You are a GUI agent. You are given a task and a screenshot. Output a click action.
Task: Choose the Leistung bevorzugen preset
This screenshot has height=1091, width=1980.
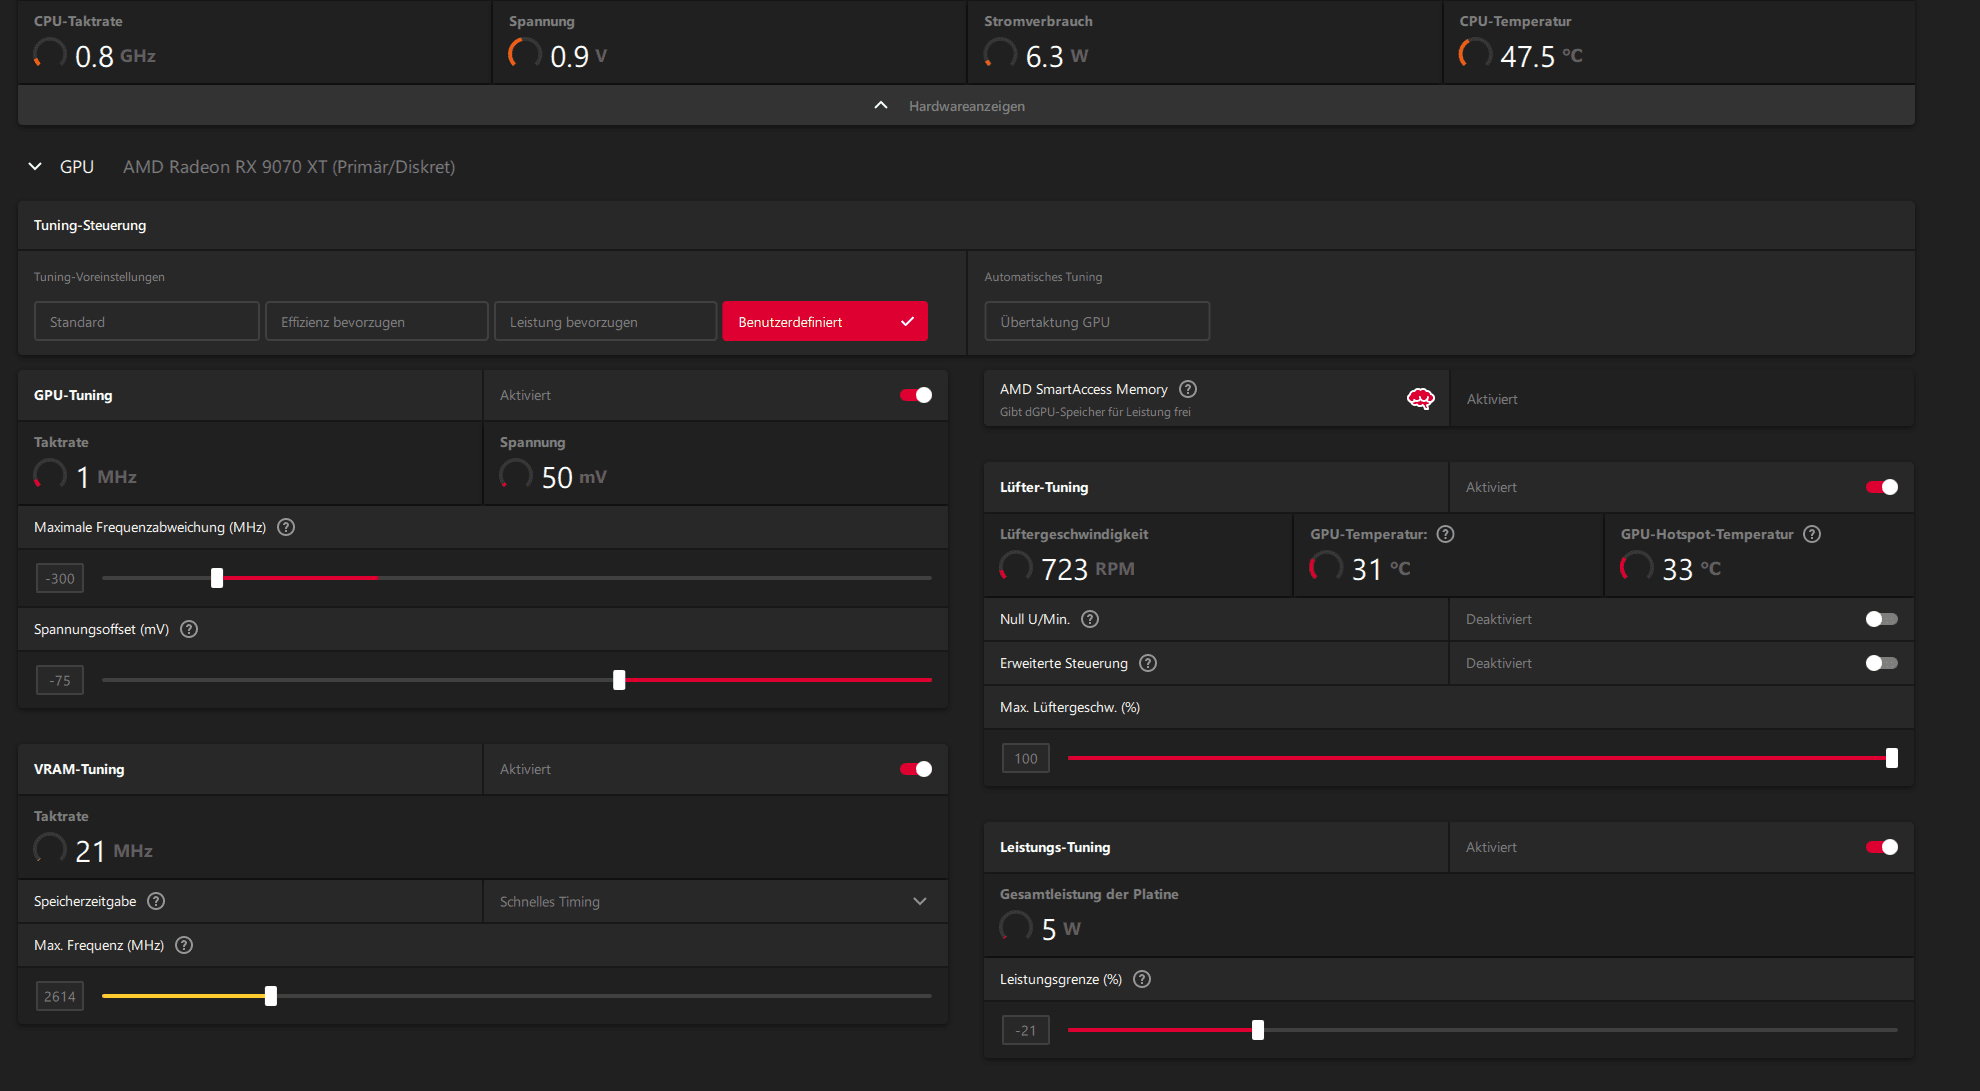(x=605, y=322)
